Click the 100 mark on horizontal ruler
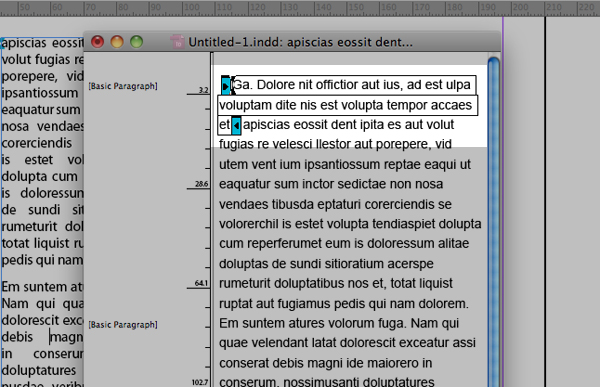 point(191,7)
